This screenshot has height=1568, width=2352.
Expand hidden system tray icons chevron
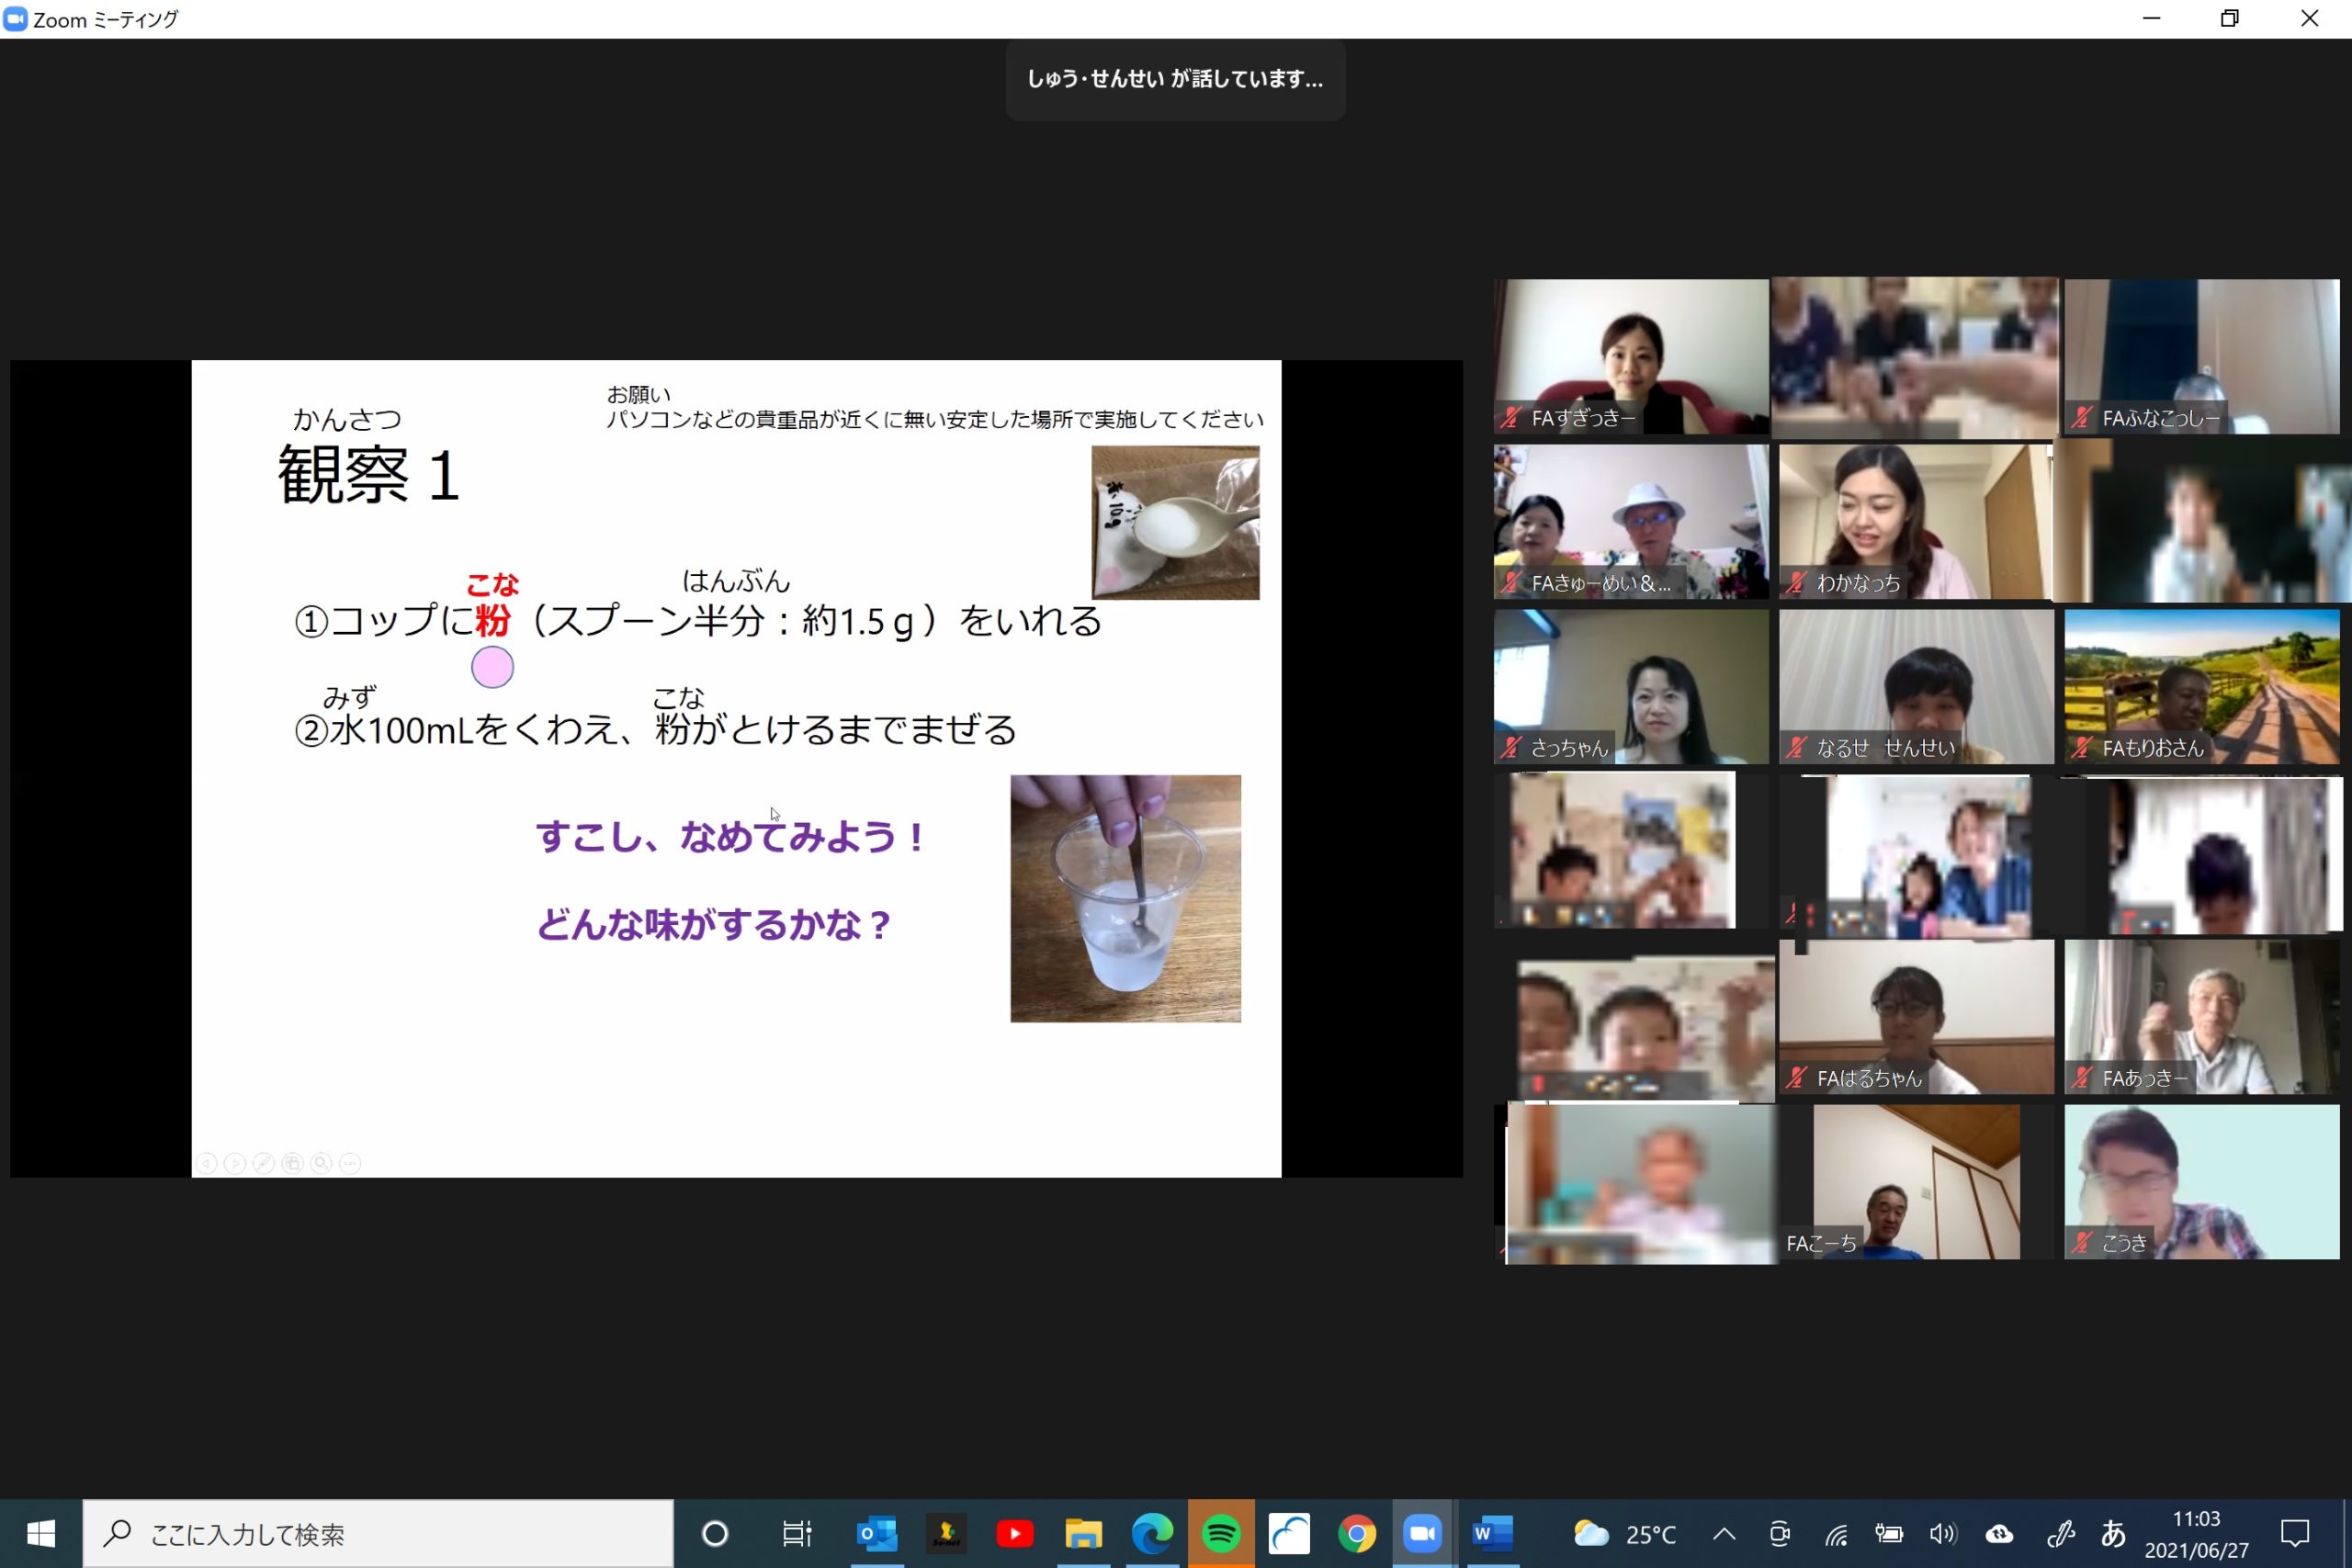[1724, 1533]
